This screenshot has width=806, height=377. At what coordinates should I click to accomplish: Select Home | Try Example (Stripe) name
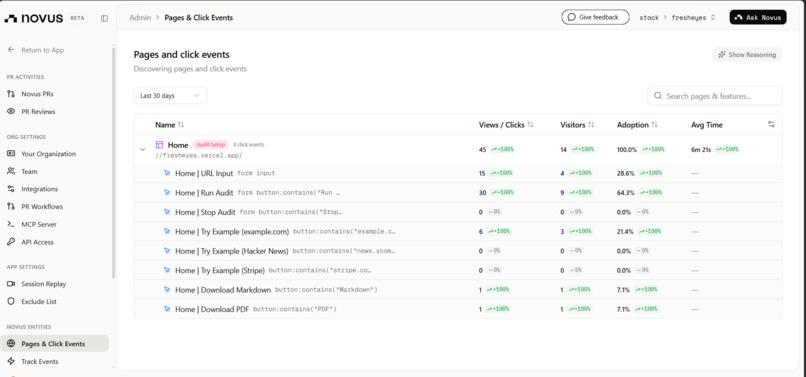(x=220, y=271)
